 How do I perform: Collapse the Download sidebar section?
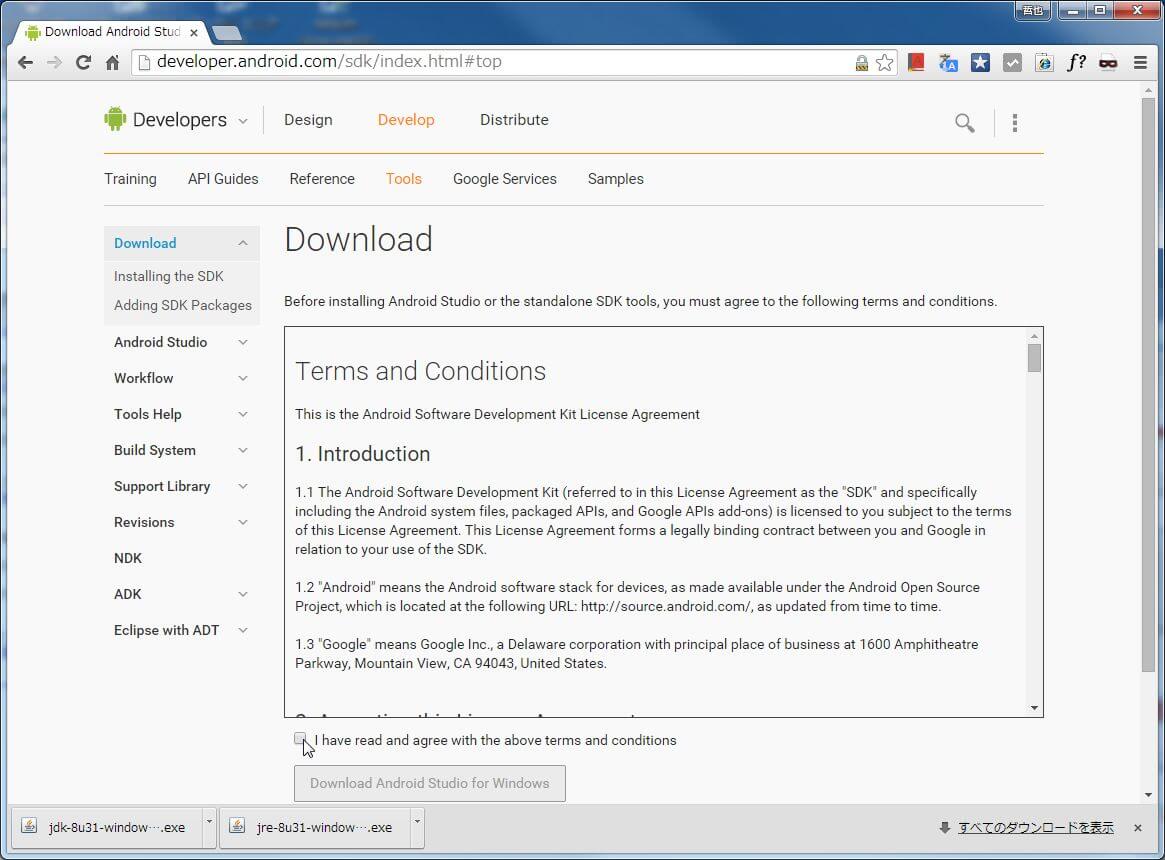(242, 243)
